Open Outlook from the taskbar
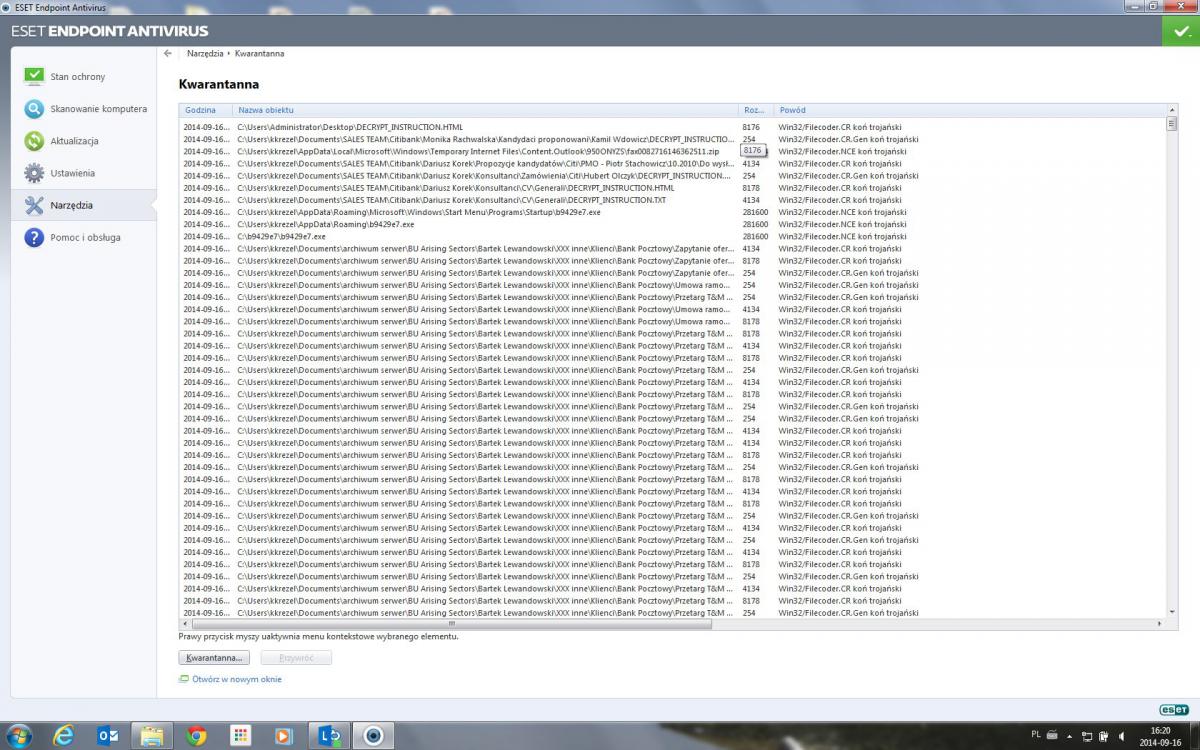 107,735
